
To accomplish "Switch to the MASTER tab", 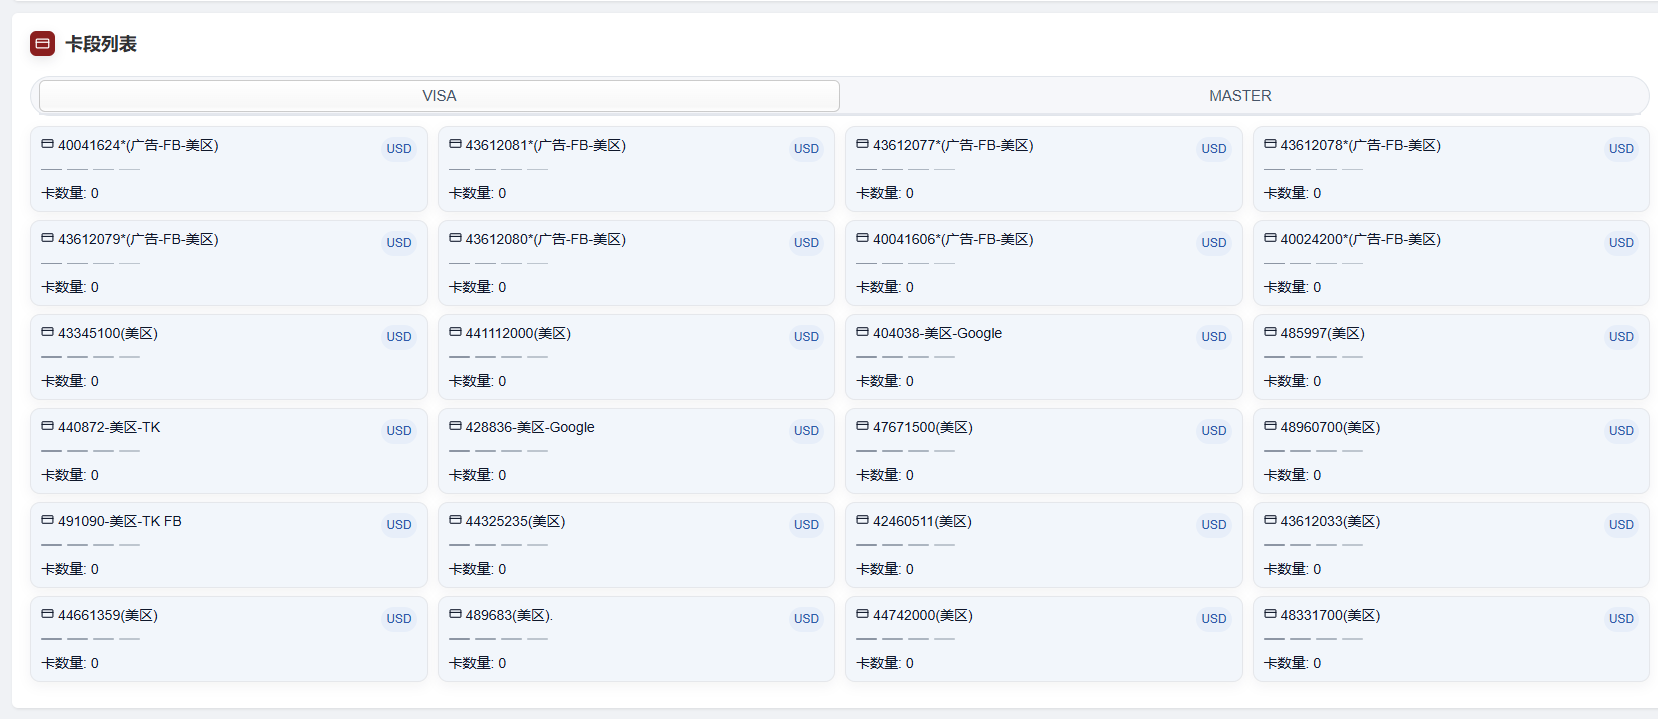I will pyautogui.click(x=1240, y=96).
